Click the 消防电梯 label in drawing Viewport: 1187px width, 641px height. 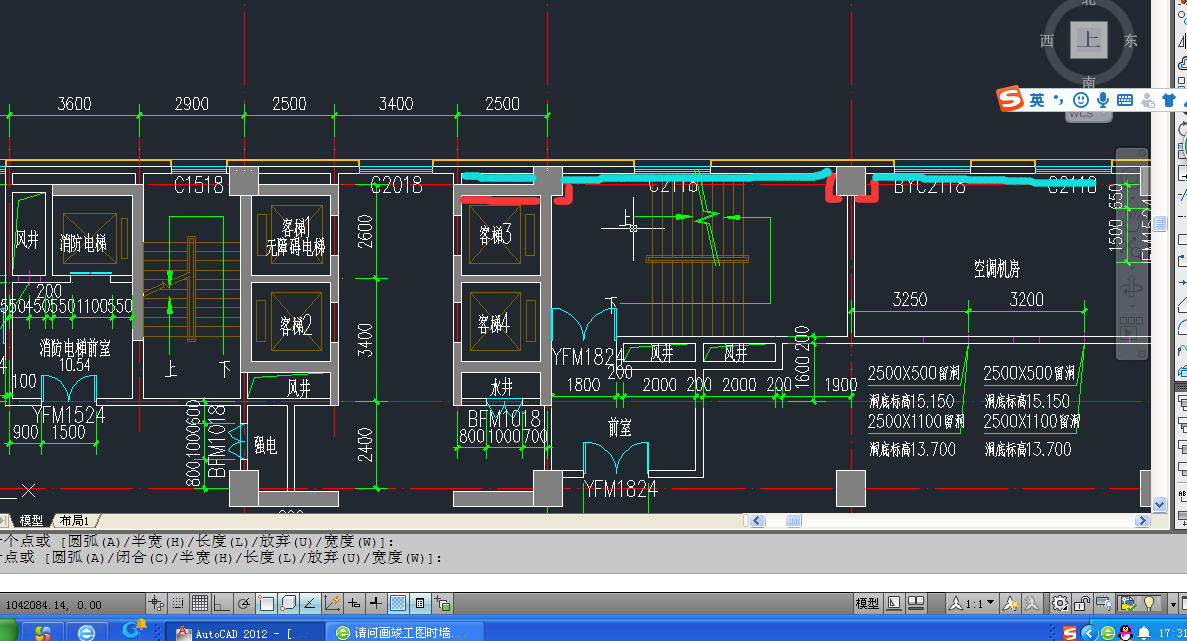pyautogui.click(x=83, y=243)
